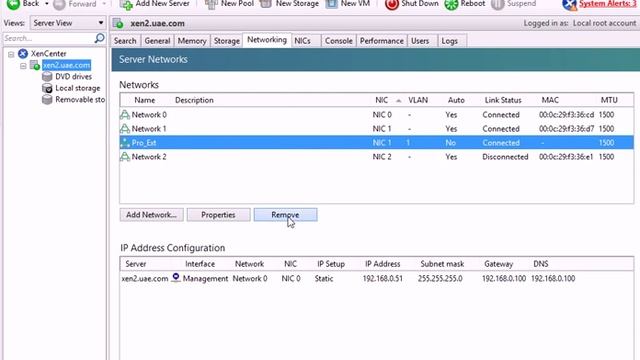Click the Management interface icon
This screenshot has height=360, width=640.
176,278
